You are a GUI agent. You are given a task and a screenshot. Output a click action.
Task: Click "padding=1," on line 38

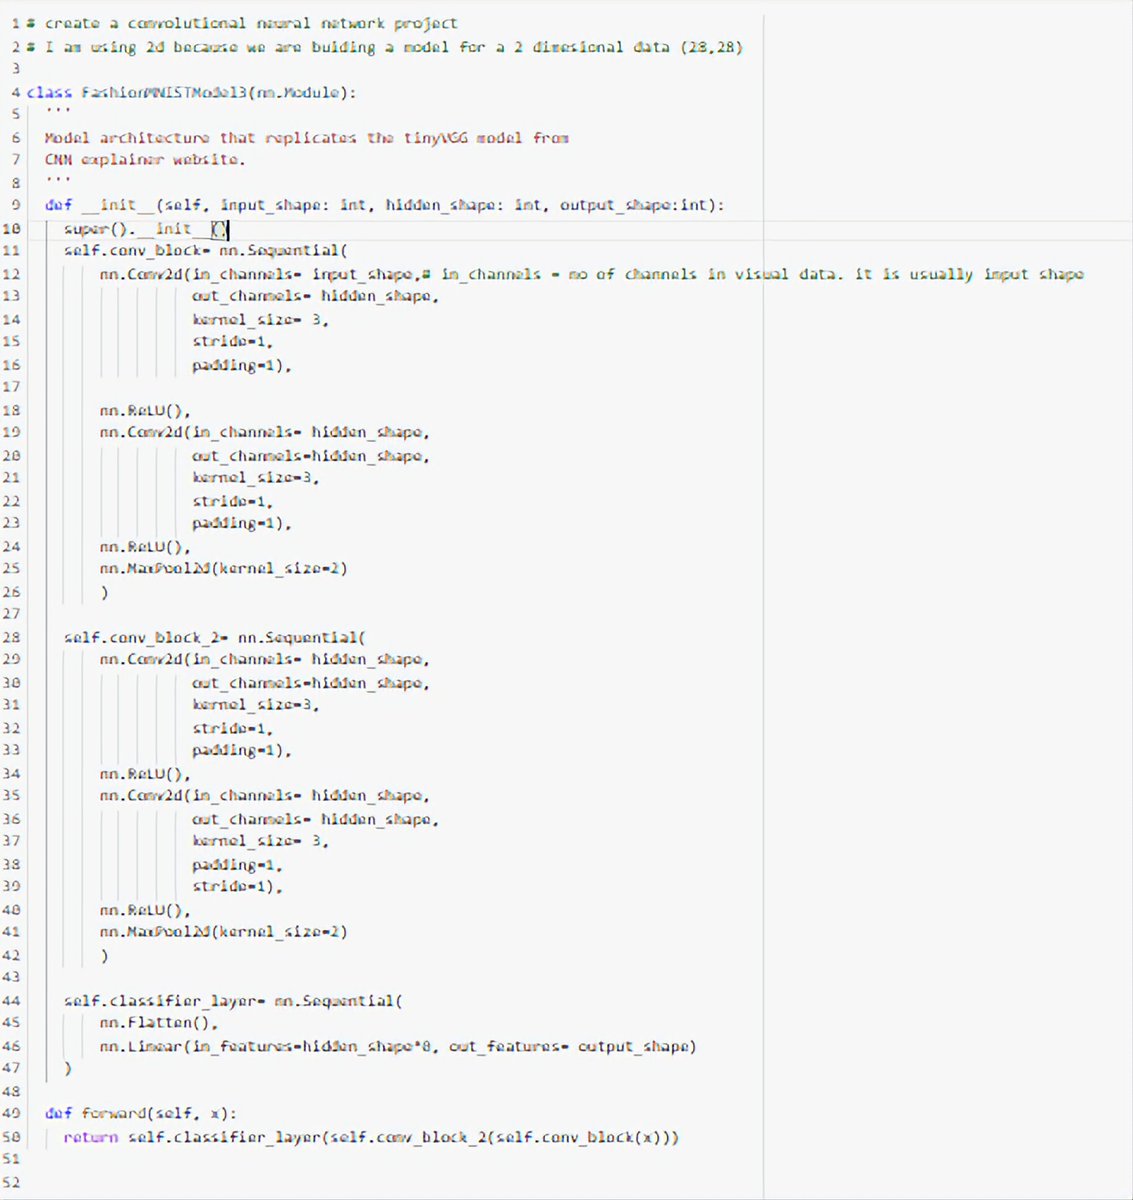(238, 864)
